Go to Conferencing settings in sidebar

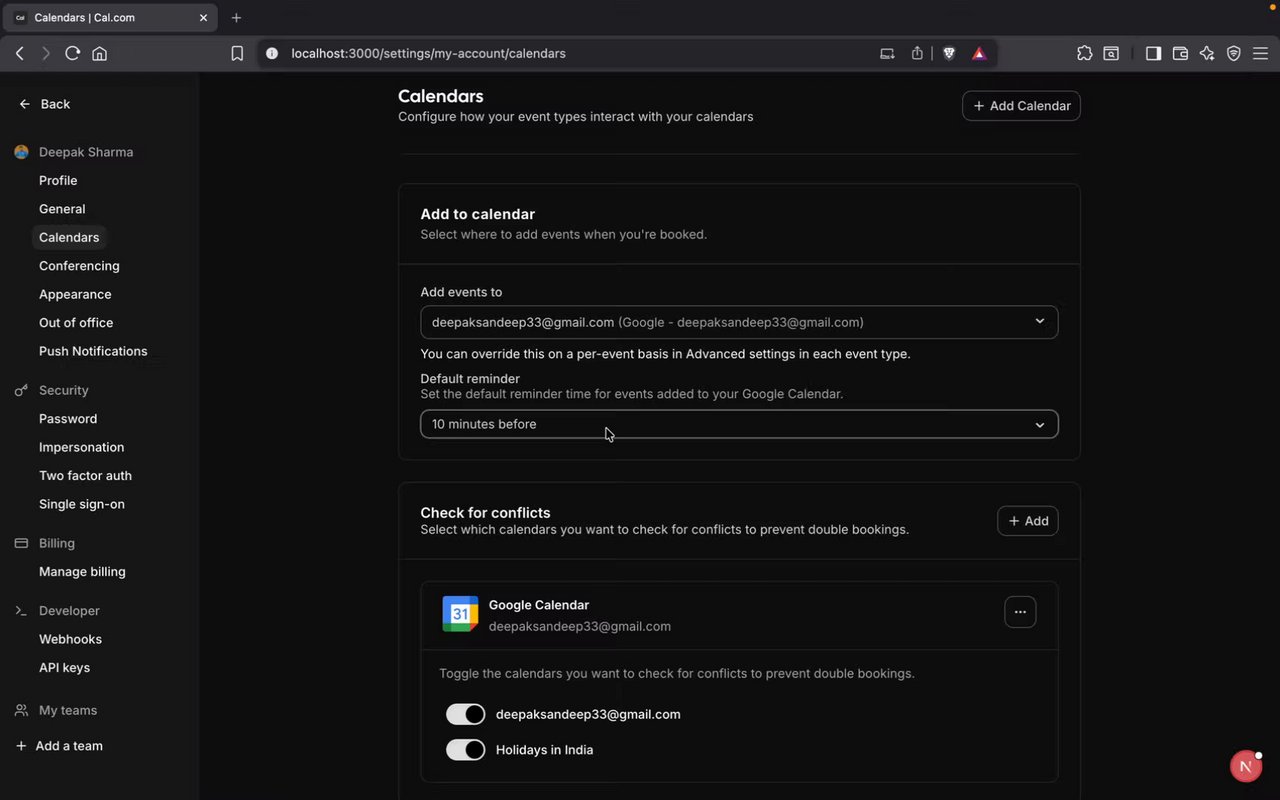click(79, 266)
